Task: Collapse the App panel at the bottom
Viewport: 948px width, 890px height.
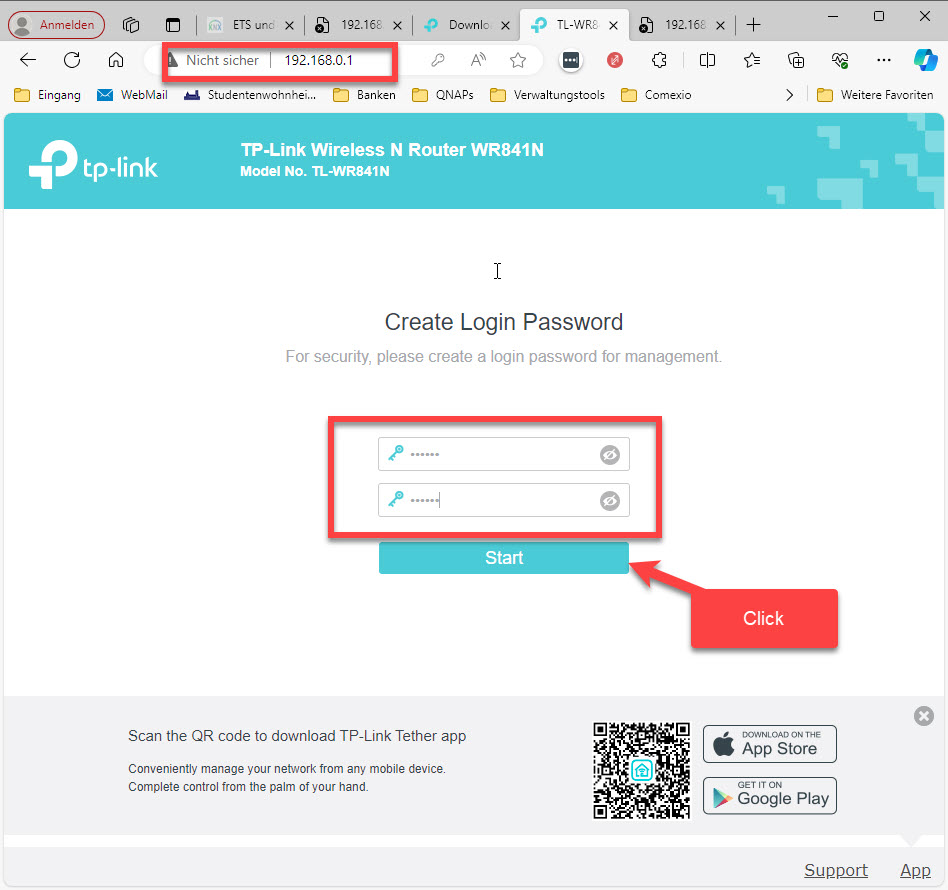Action: click(914, 870)
